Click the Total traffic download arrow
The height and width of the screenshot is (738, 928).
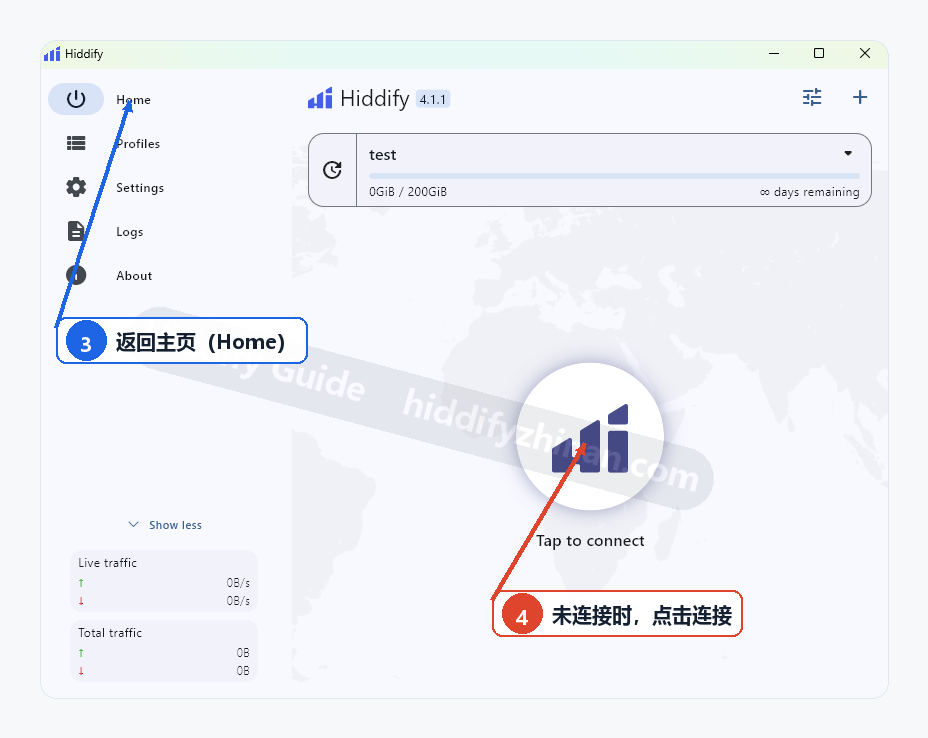coord(81,671)
